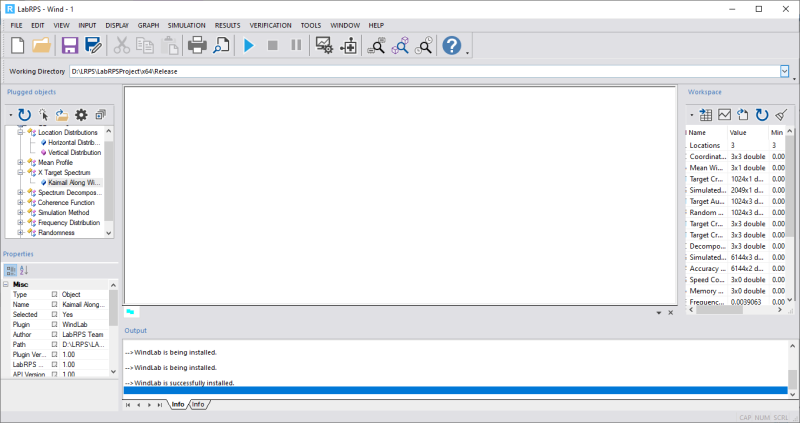Click the Name column header in Workspace
Viewport: 800px width, 423px height.
coord(707,132)
